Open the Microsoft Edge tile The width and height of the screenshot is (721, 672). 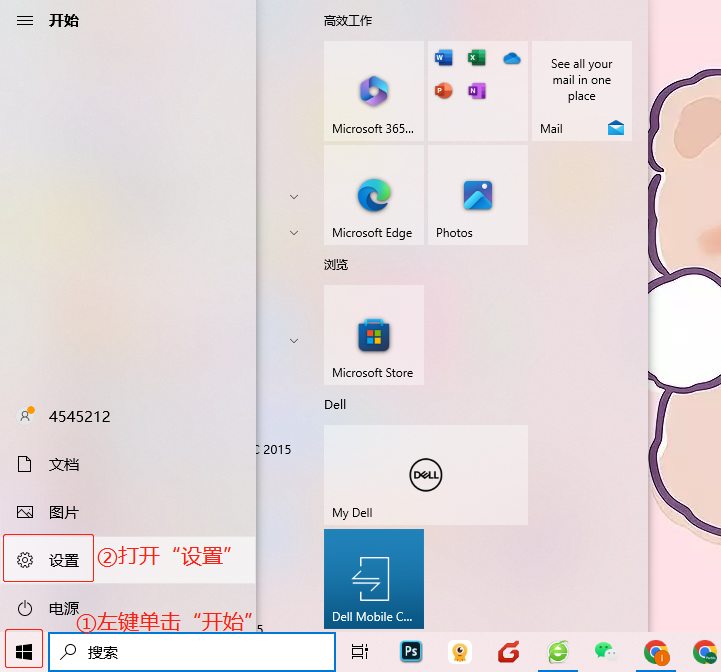[x=374, y=195]
